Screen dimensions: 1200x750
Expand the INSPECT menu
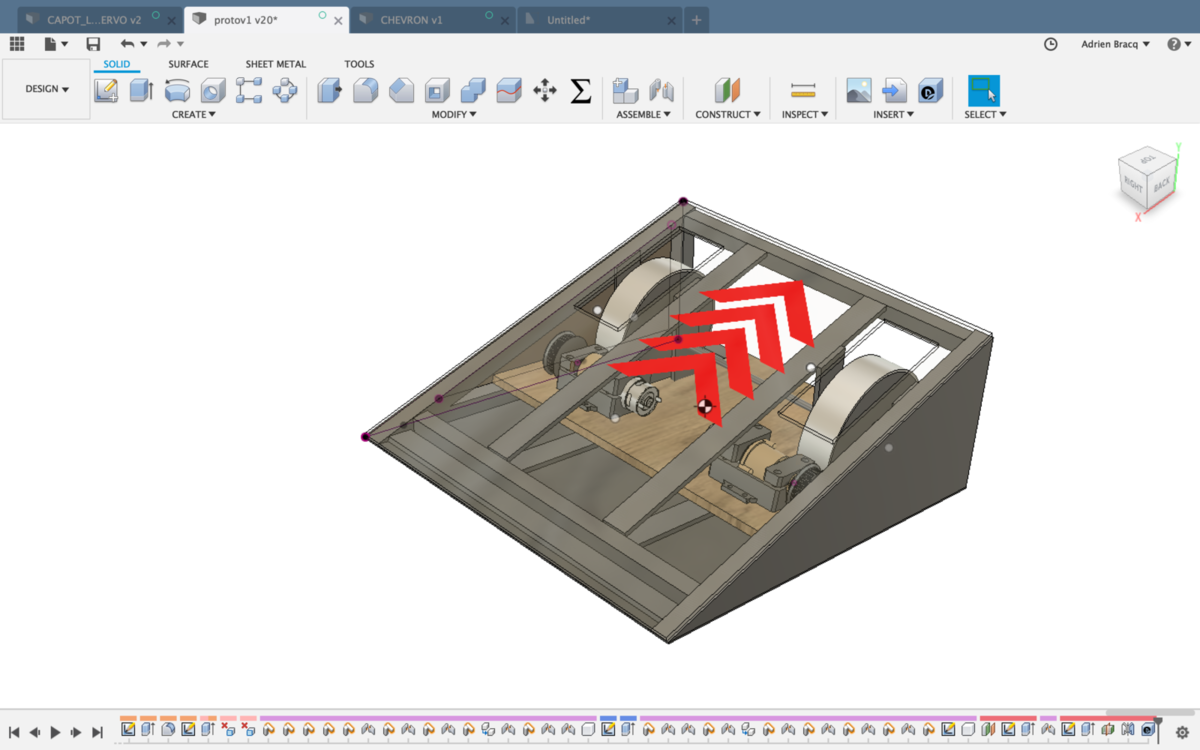point(805,115)
